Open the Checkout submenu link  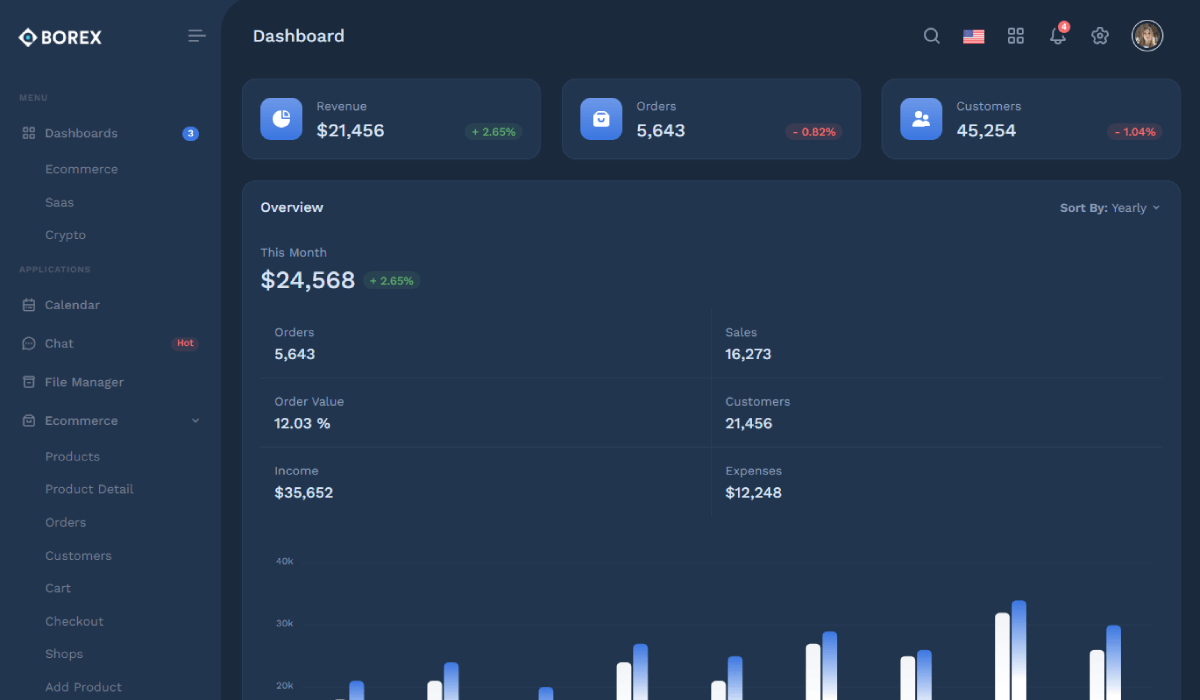[74, 621]
